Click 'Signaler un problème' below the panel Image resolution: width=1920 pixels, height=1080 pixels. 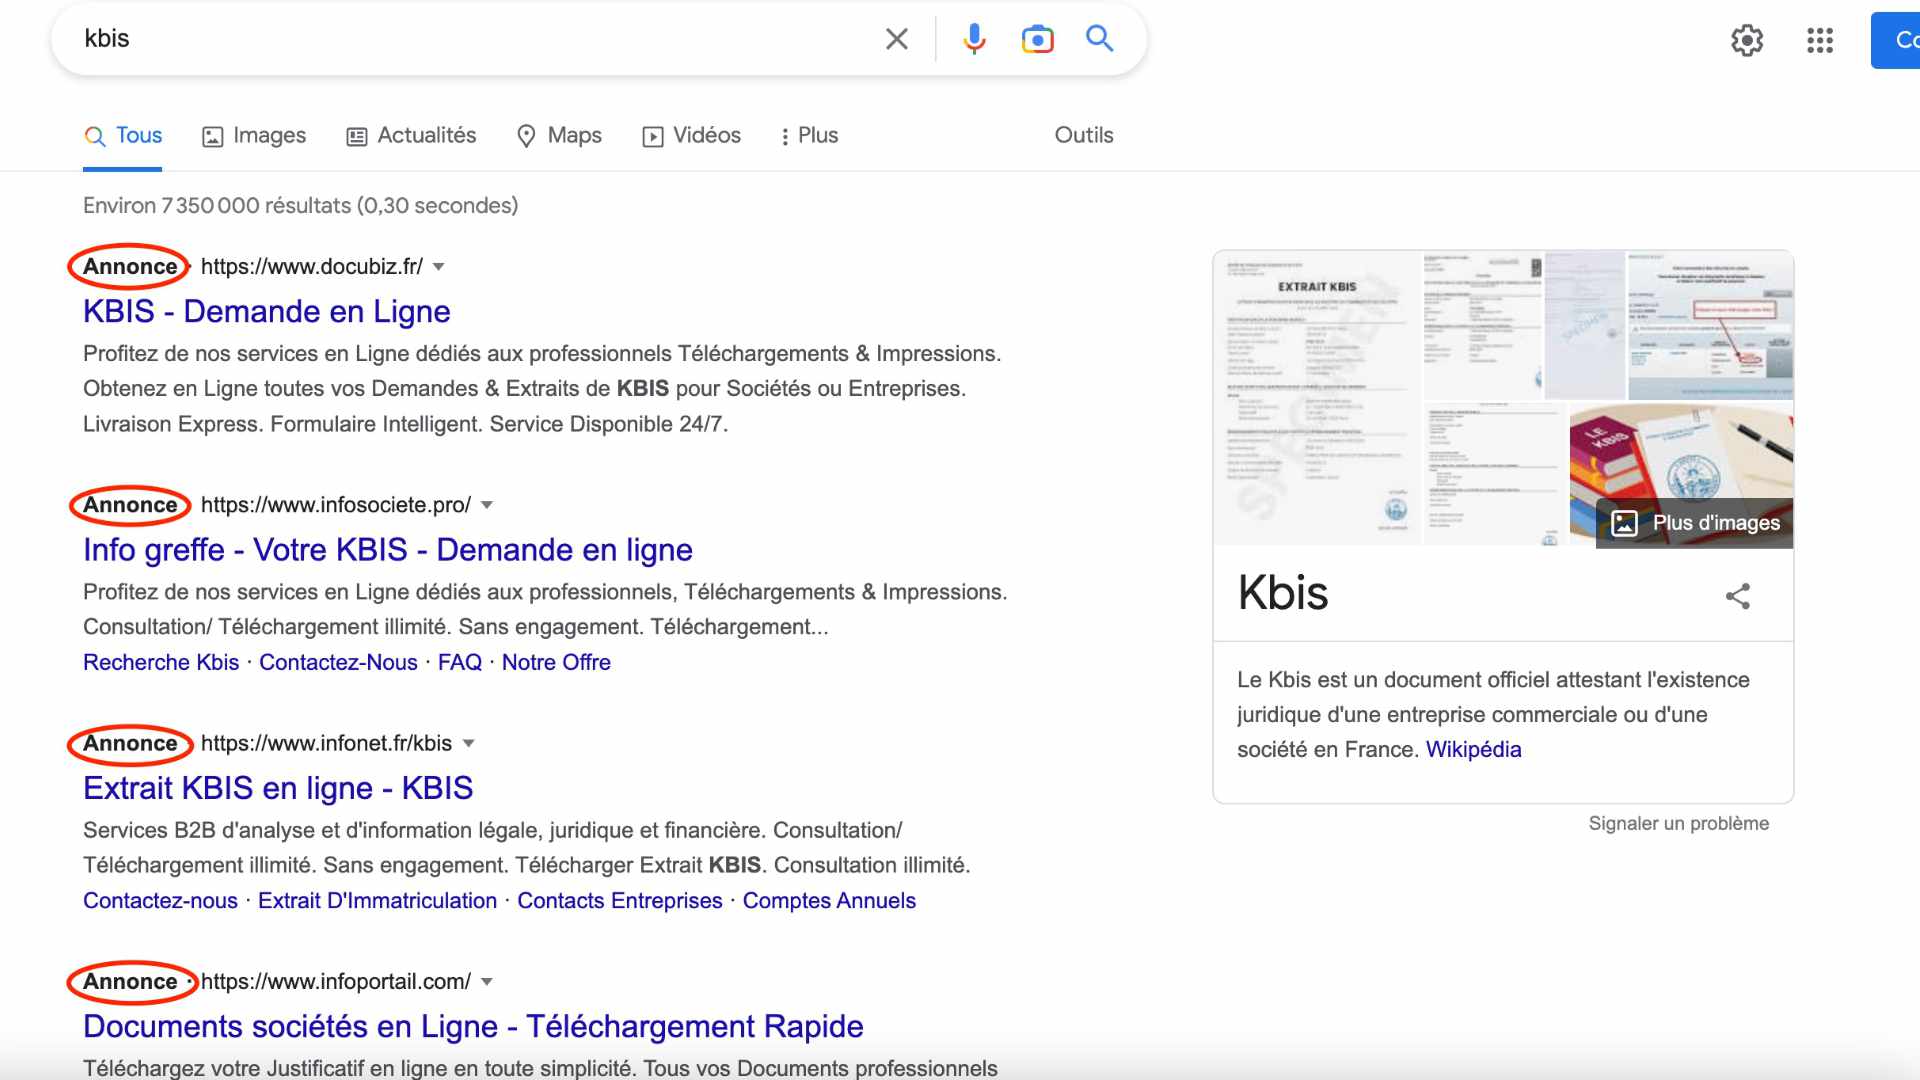coord(1679,824)
